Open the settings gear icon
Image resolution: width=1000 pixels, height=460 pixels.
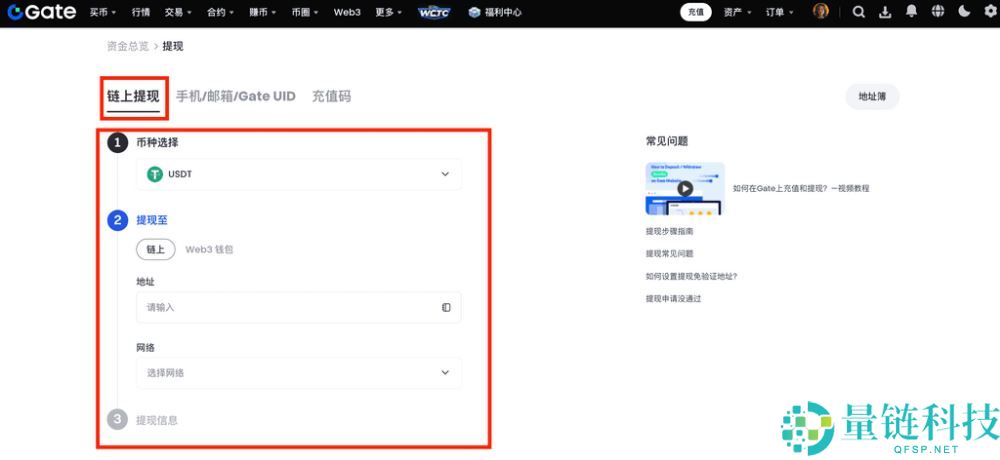tap(990, 12)
